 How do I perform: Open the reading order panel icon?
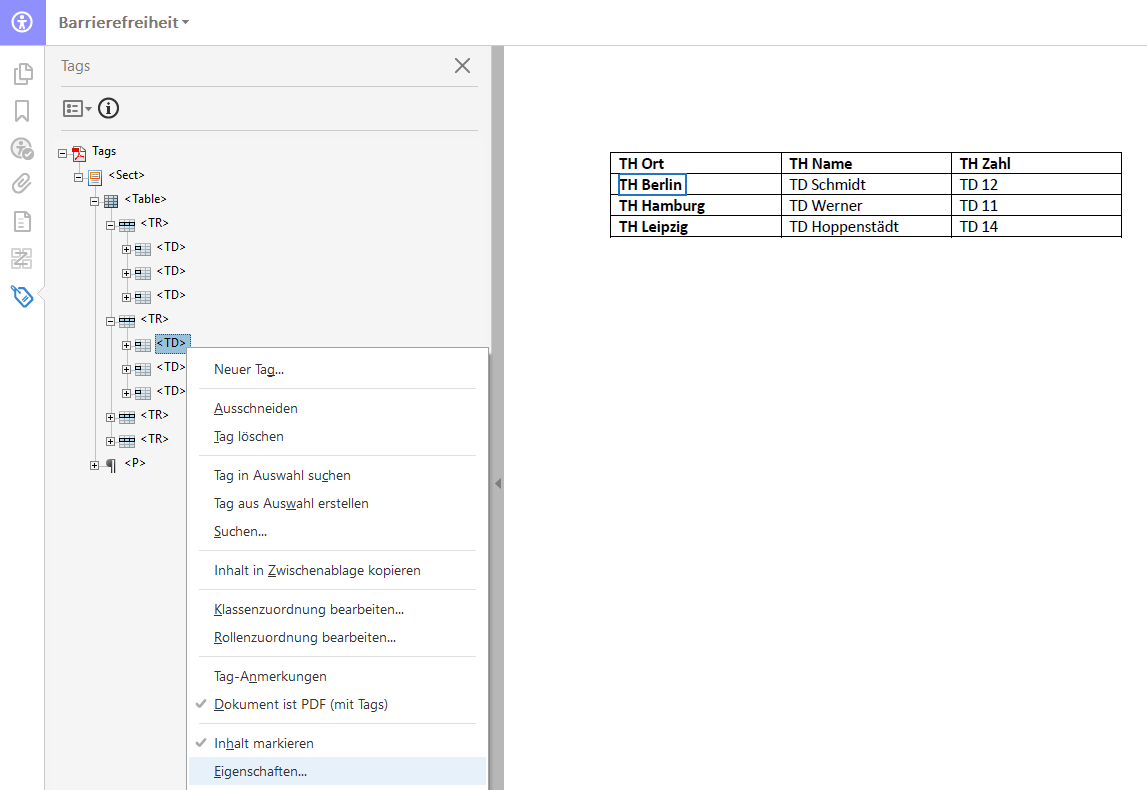(x=22, y=259)
